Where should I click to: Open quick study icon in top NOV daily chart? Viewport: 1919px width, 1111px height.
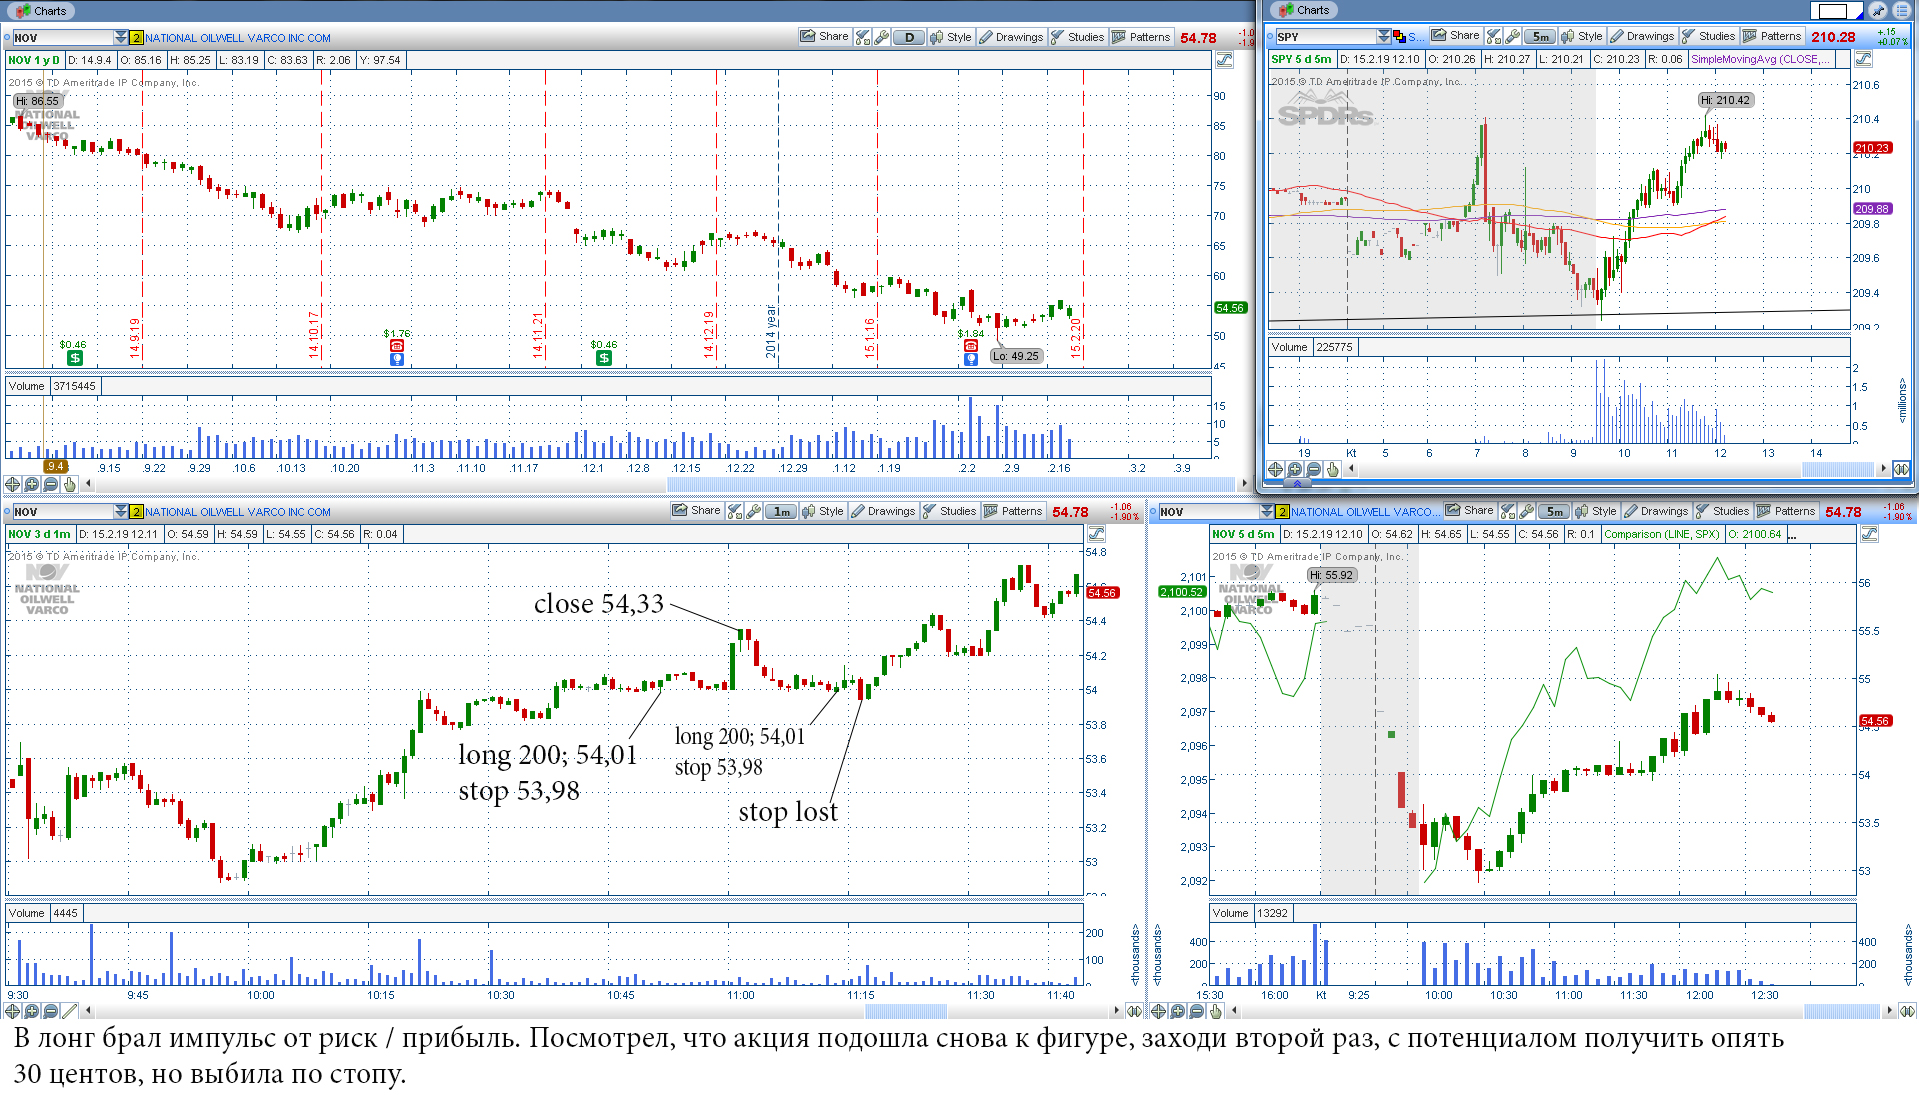coord(863,37)
